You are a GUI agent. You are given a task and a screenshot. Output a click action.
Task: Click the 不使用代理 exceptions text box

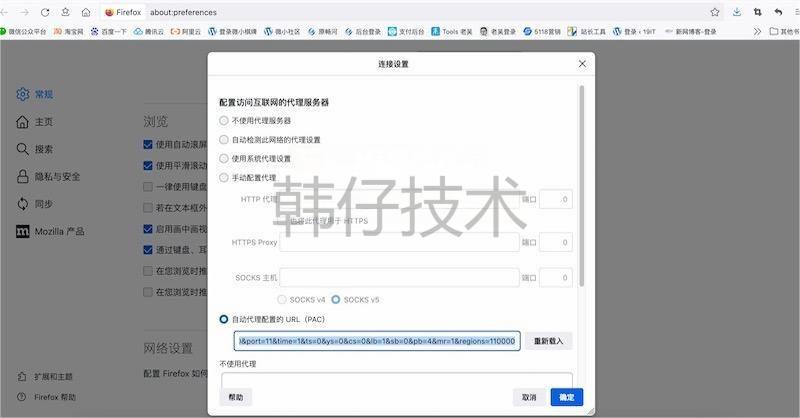(397, 379)
